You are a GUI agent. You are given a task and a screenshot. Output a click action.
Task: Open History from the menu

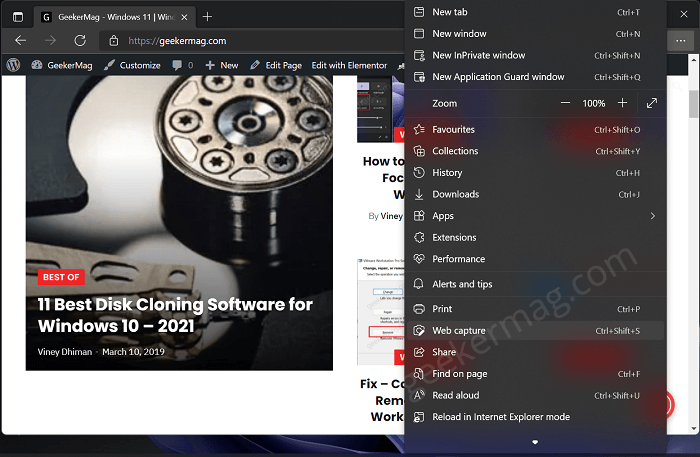535,173
